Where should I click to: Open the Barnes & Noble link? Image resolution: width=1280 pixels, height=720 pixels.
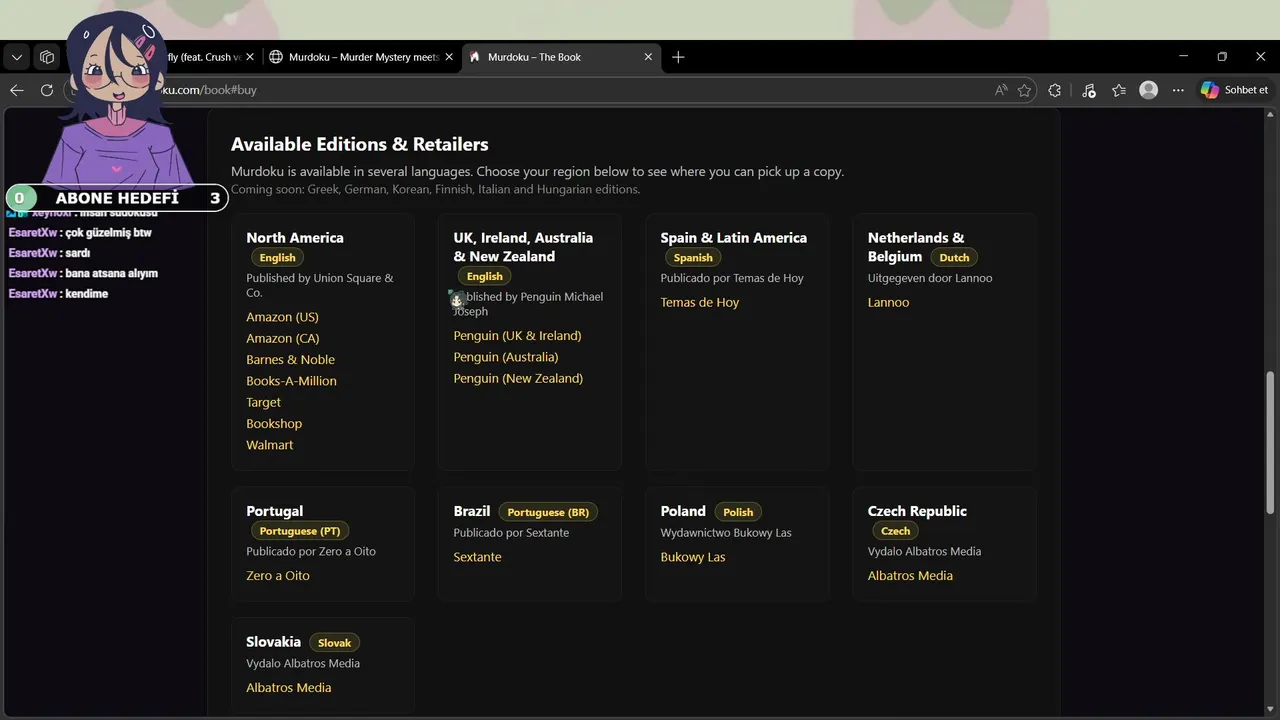click(290, 360)
